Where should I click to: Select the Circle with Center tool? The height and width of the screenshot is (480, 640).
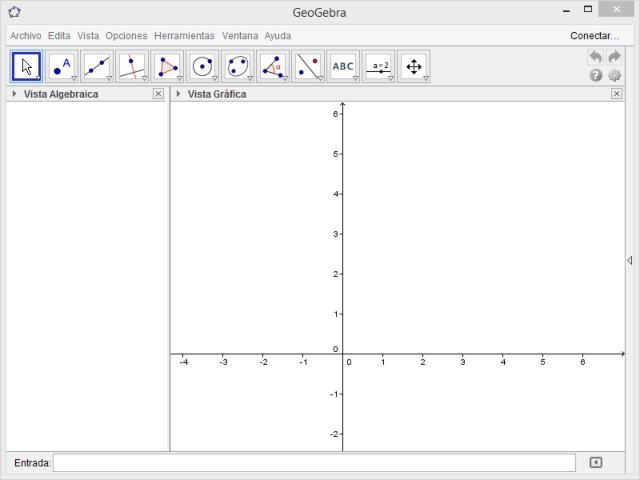202,67
